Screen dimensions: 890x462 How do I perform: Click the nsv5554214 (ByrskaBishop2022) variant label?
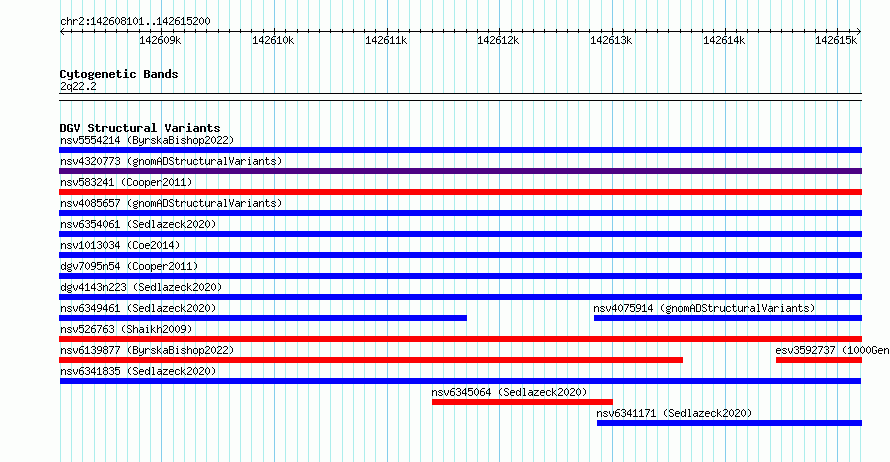(147, 140)
